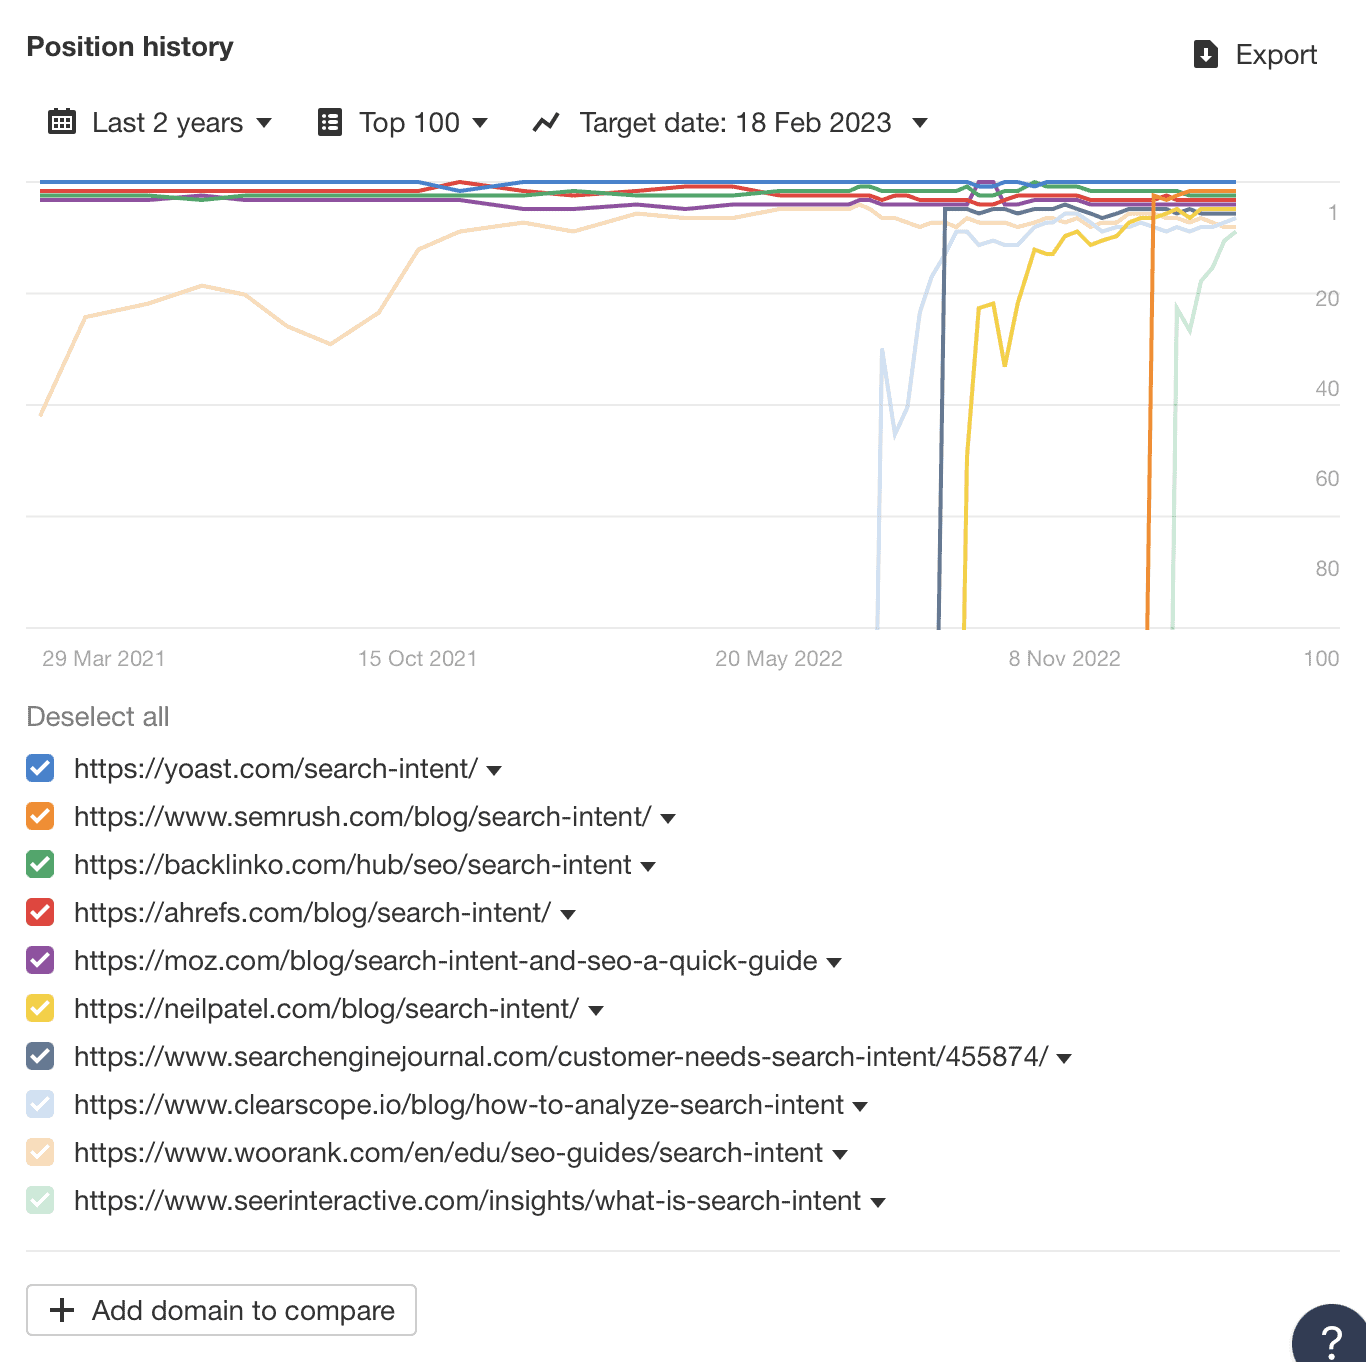This screenshot has width=1366, height=1362.
Task: Expand the arrow next to clearscope.io URL
Action: (x=860, y=1106)
